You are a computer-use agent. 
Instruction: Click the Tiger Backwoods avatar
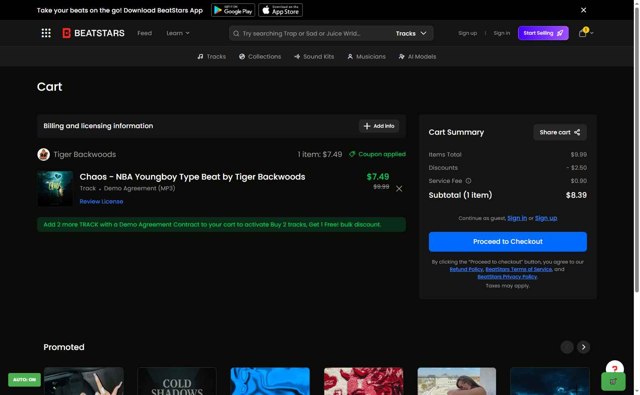click(x=43, y=154)
